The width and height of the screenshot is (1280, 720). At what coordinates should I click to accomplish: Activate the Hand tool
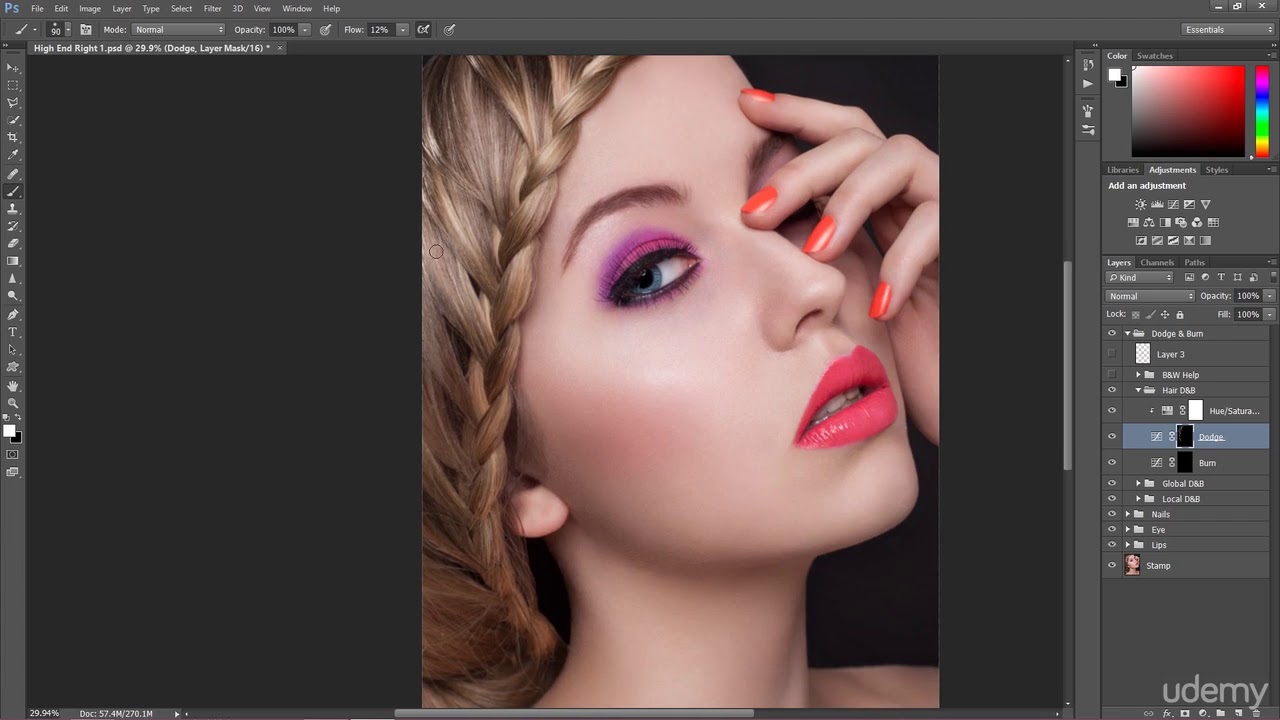(x=13, y=385)
